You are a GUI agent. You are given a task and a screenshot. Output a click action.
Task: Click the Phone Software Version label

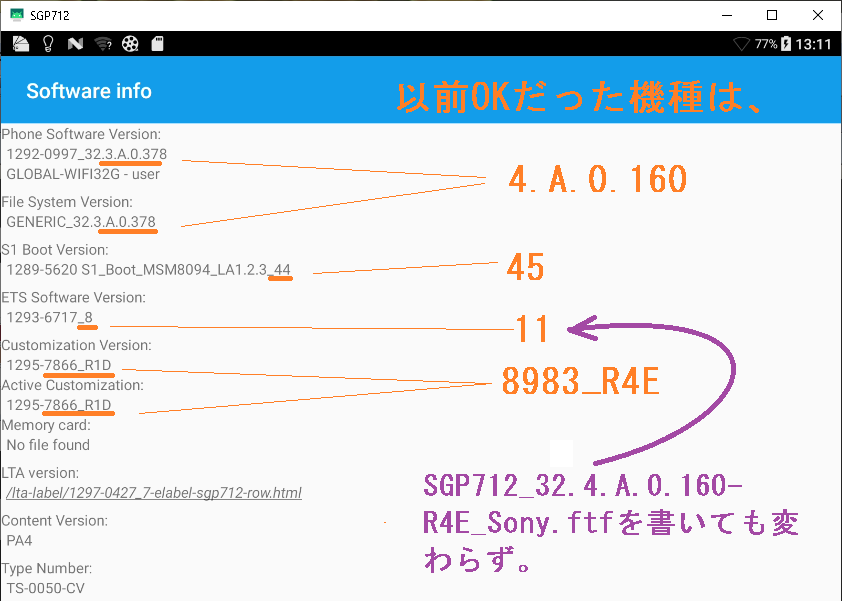(81, 134)
